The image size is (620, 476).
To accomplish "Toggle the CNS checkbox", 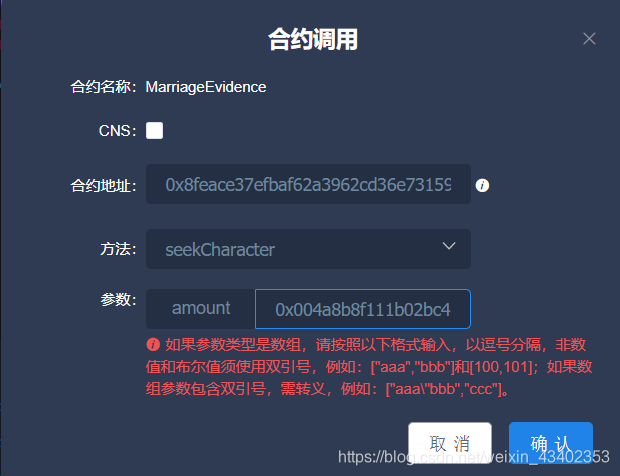I will (x=154, y=130).
